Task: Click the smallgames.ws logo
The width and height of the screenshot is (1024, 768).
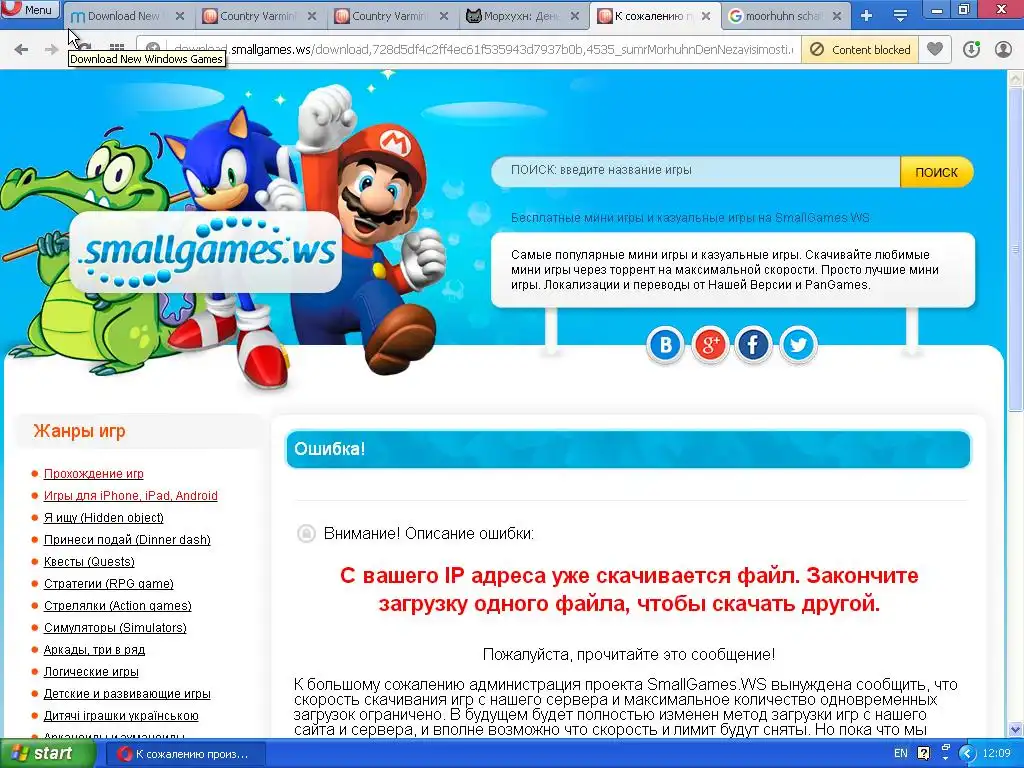Action: (205, 251)
